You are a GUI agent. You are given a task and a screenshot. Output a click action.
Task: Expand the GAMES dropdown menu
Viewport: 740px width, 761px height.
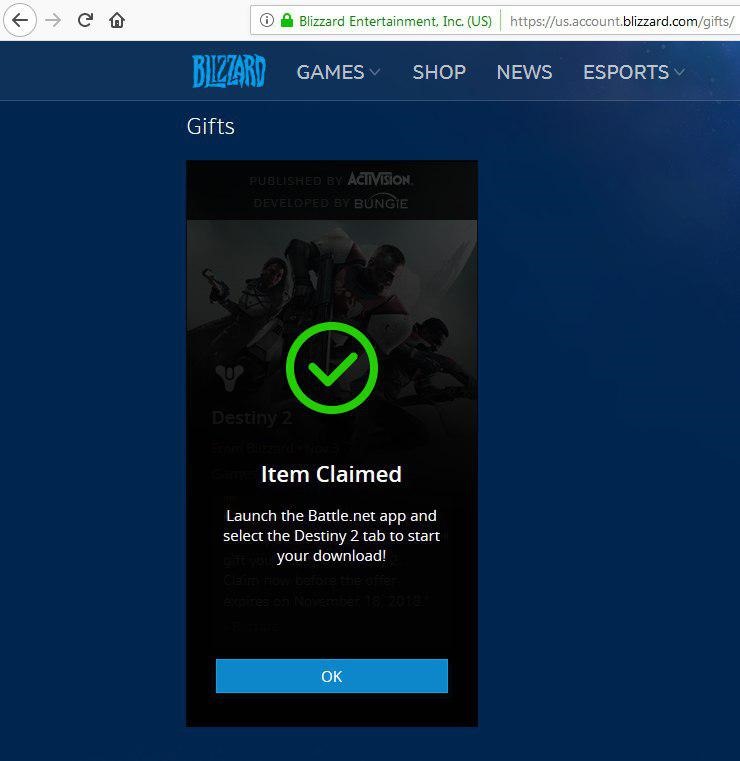(338, 72)
